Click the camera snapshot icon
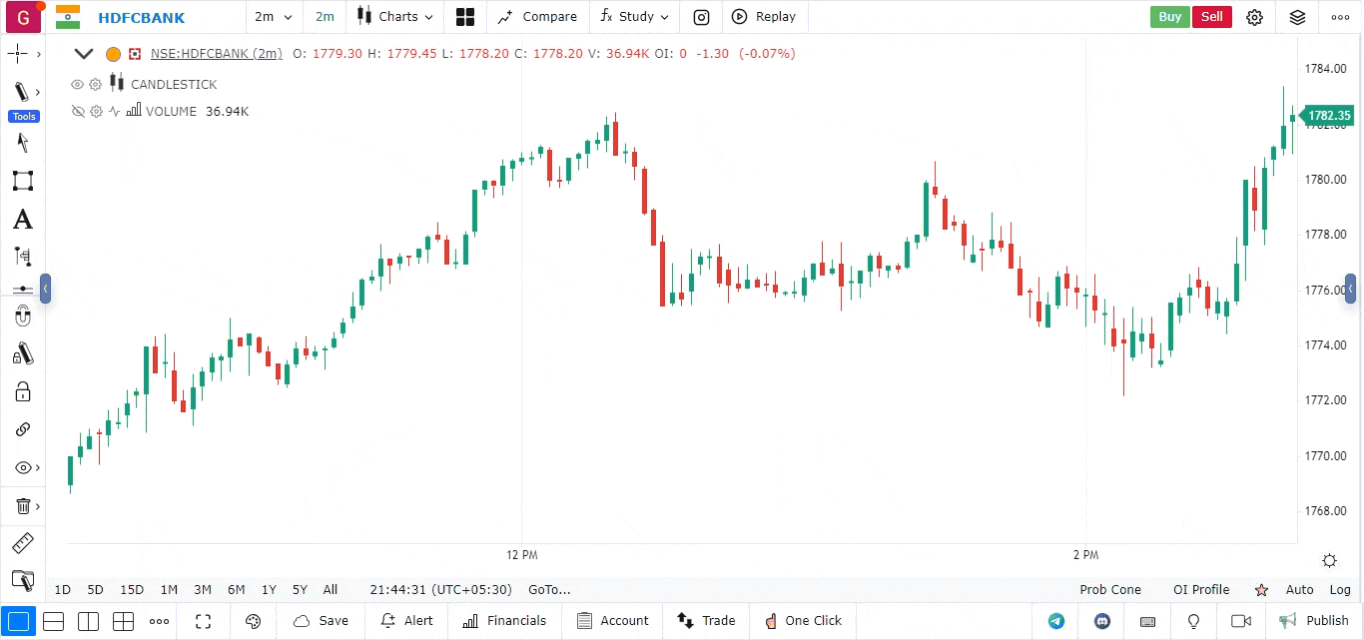This screenshot has height=640, width=1364. [702, 17]
